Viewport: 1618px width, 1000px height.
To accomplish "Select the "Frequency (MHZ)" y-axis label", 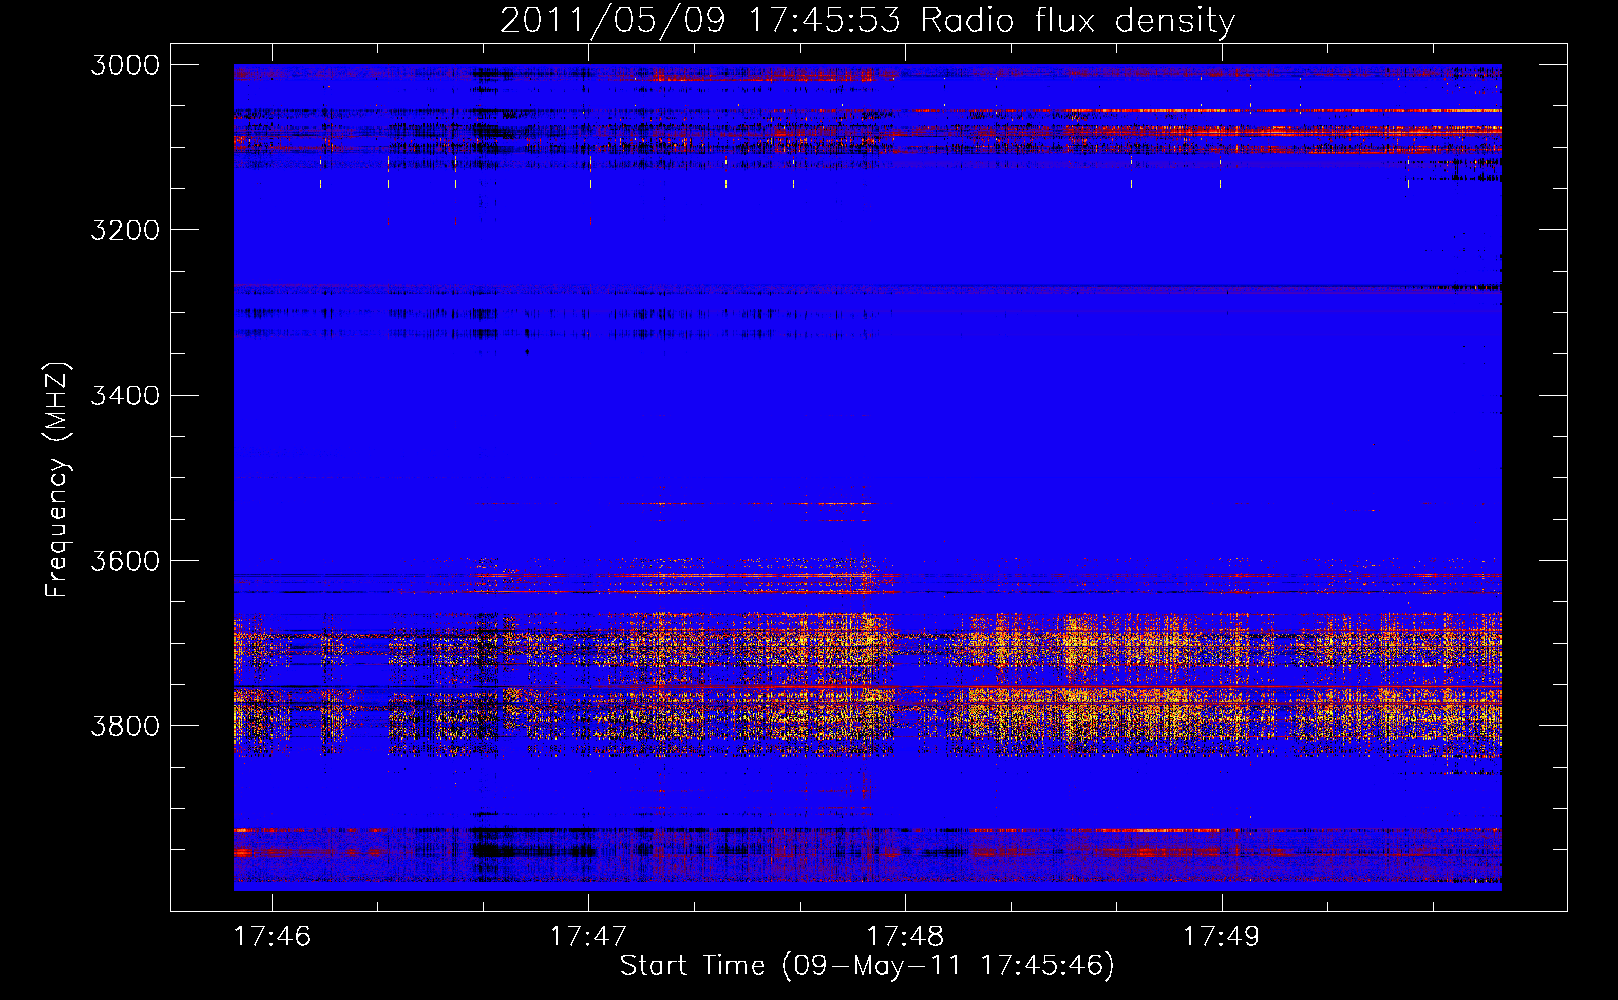I will pyautogui.click(x=57, y=480).
